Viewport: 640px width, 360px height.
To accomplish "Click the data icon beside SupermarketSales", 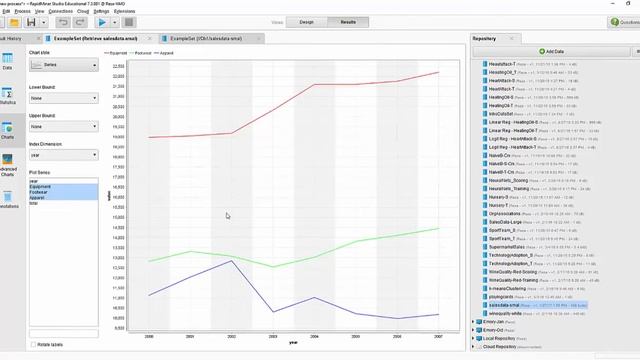I will point(485,247).
